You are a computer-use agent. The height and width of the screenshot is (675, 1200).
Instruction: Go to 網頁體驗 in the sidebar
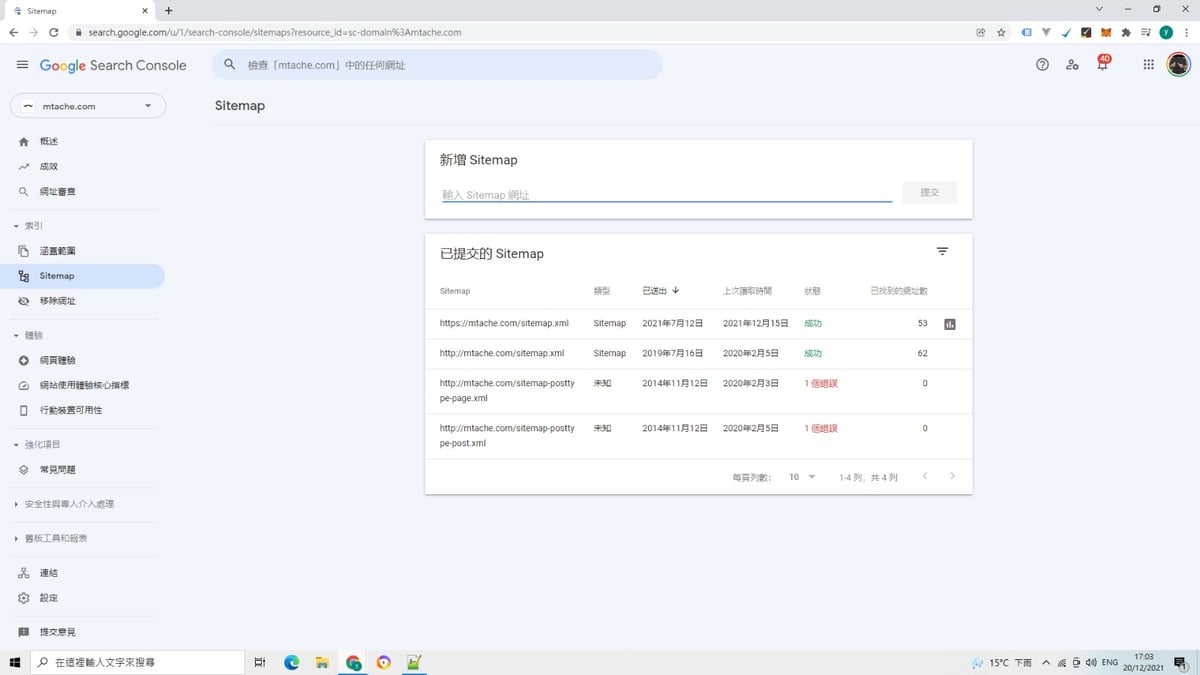pyautogui.click(x=57, y=360)
